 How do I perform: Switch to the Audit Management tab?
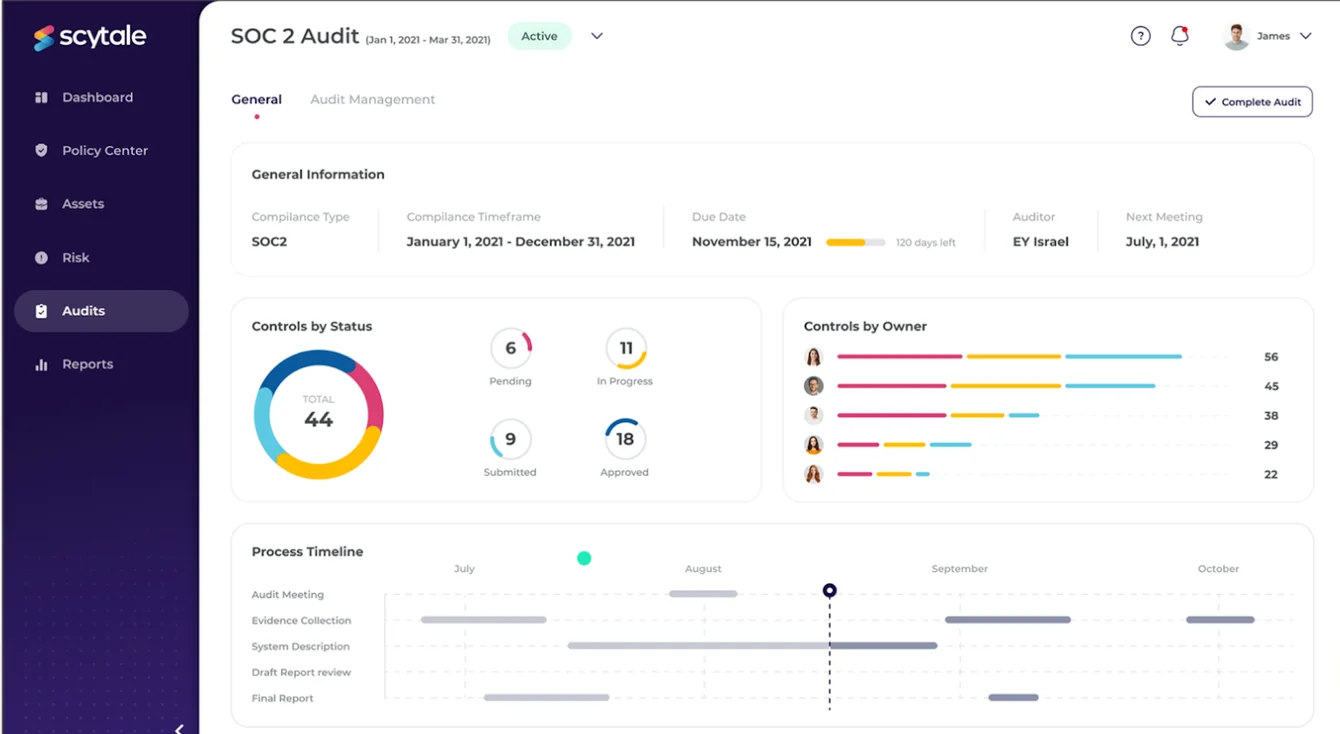coord(372,100)
